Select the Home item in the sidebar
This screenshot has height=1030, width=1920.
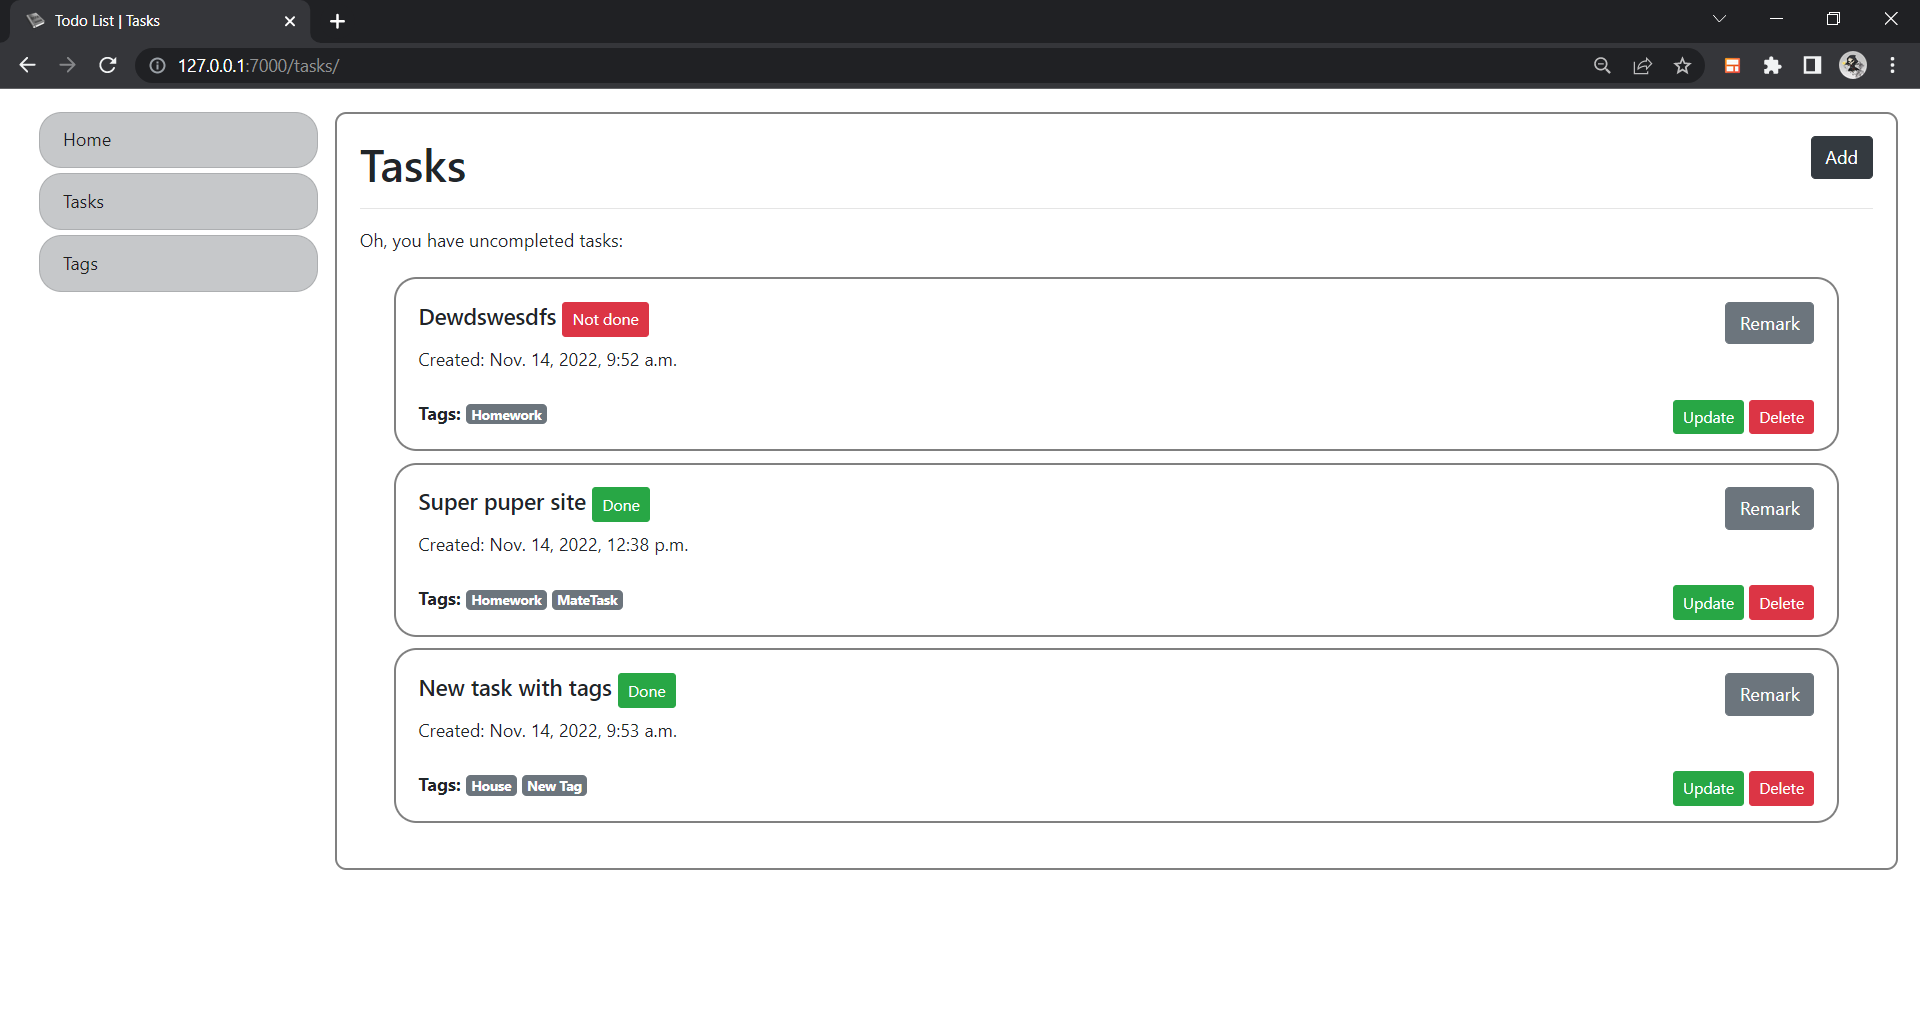click(x=178, y=139)
